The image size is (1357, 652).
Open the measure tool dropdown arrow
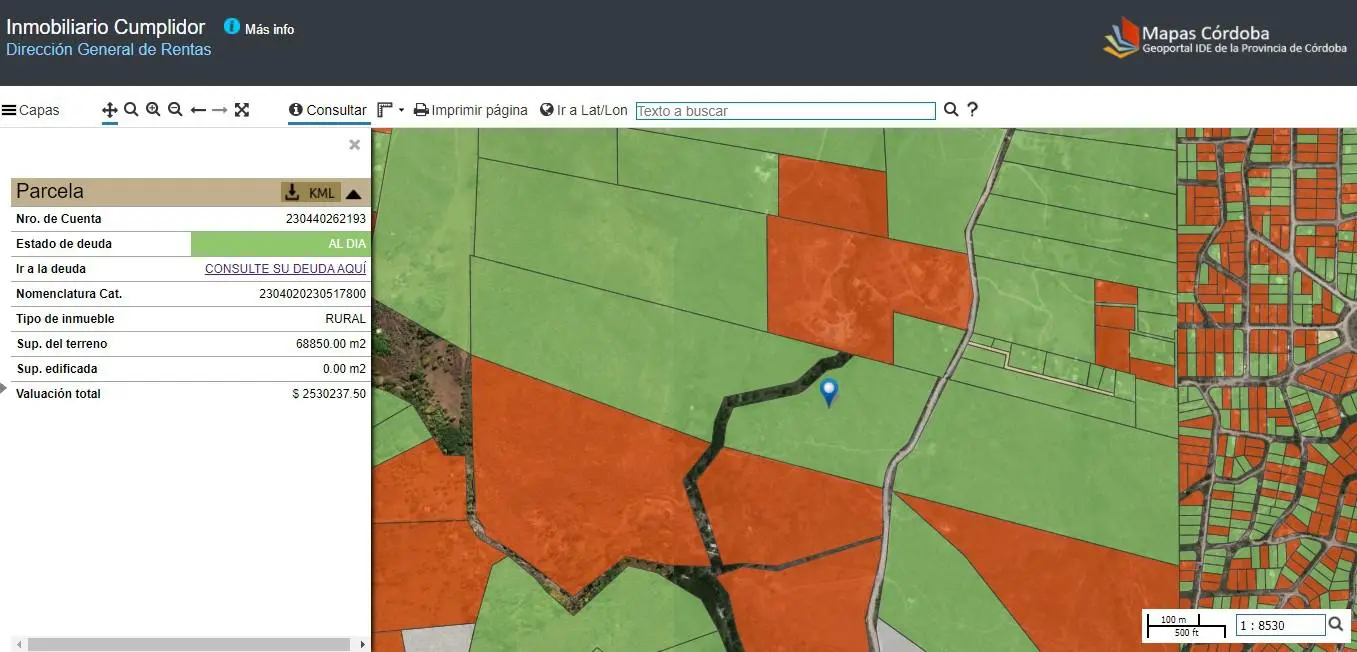click(401, 110)
